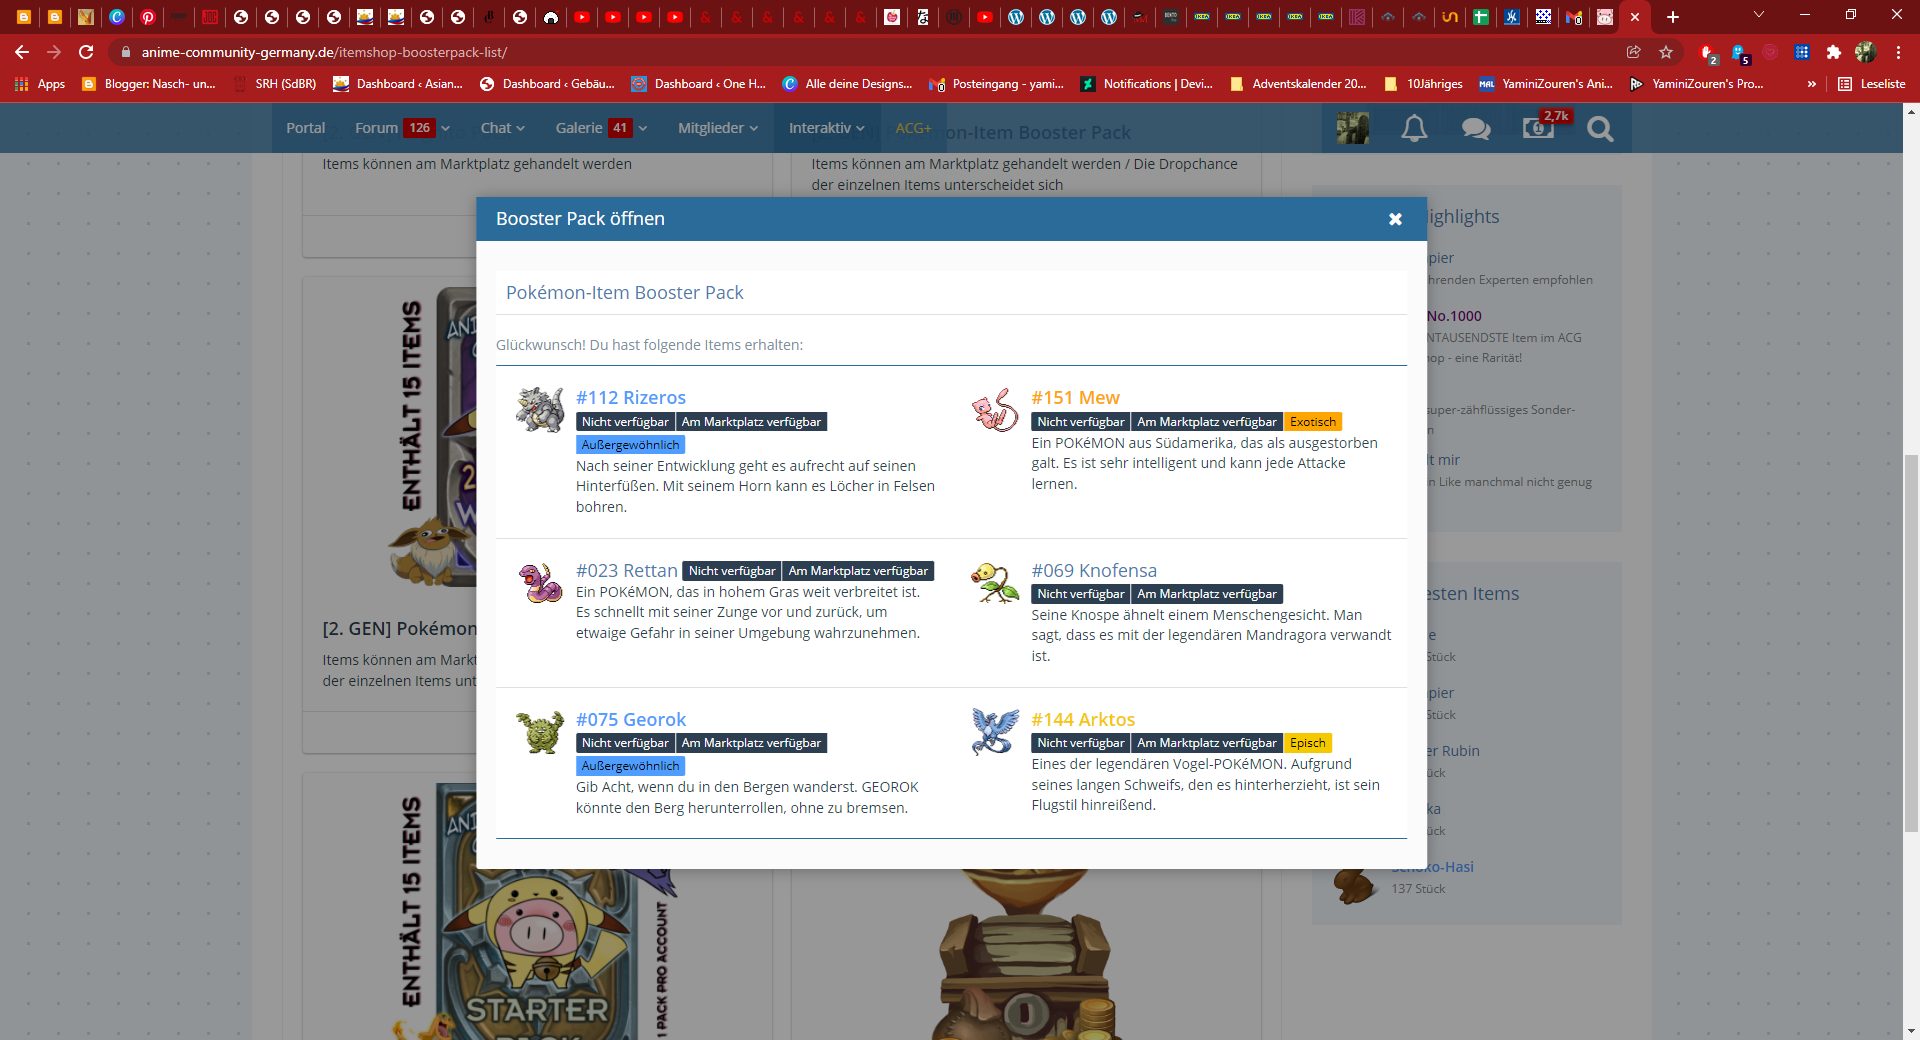Click the Mew Pokémon sprite icon
Image resolution: width=1920 pixels, height=1040 pixels.
pos(995,409)
